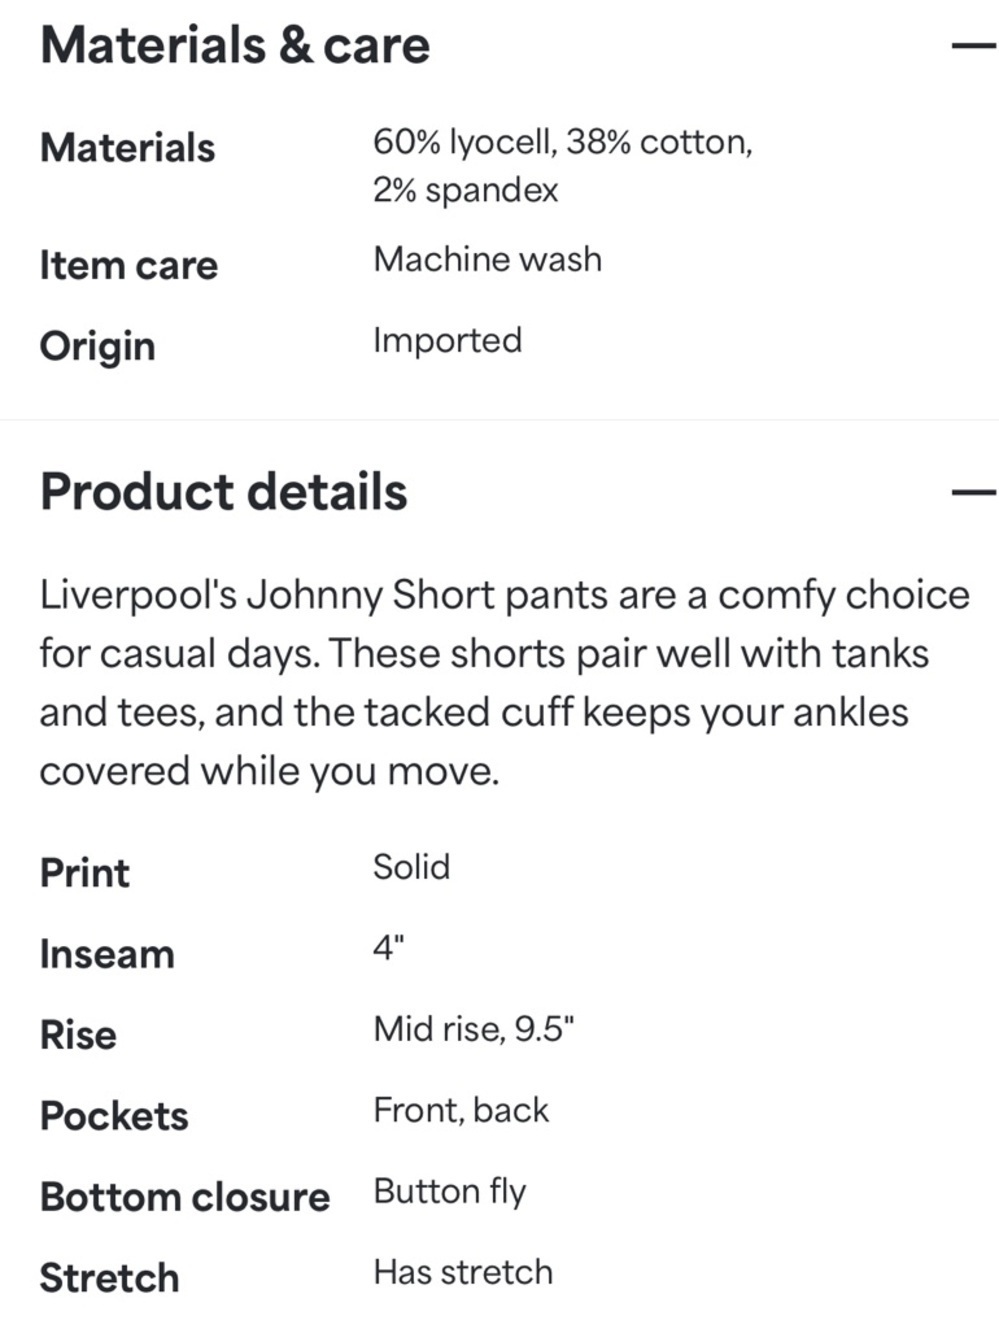This screenshot has width=999, height=1333.
Task: Click the Mid rise, 9.5" value
Action: tap(474, 1029)
